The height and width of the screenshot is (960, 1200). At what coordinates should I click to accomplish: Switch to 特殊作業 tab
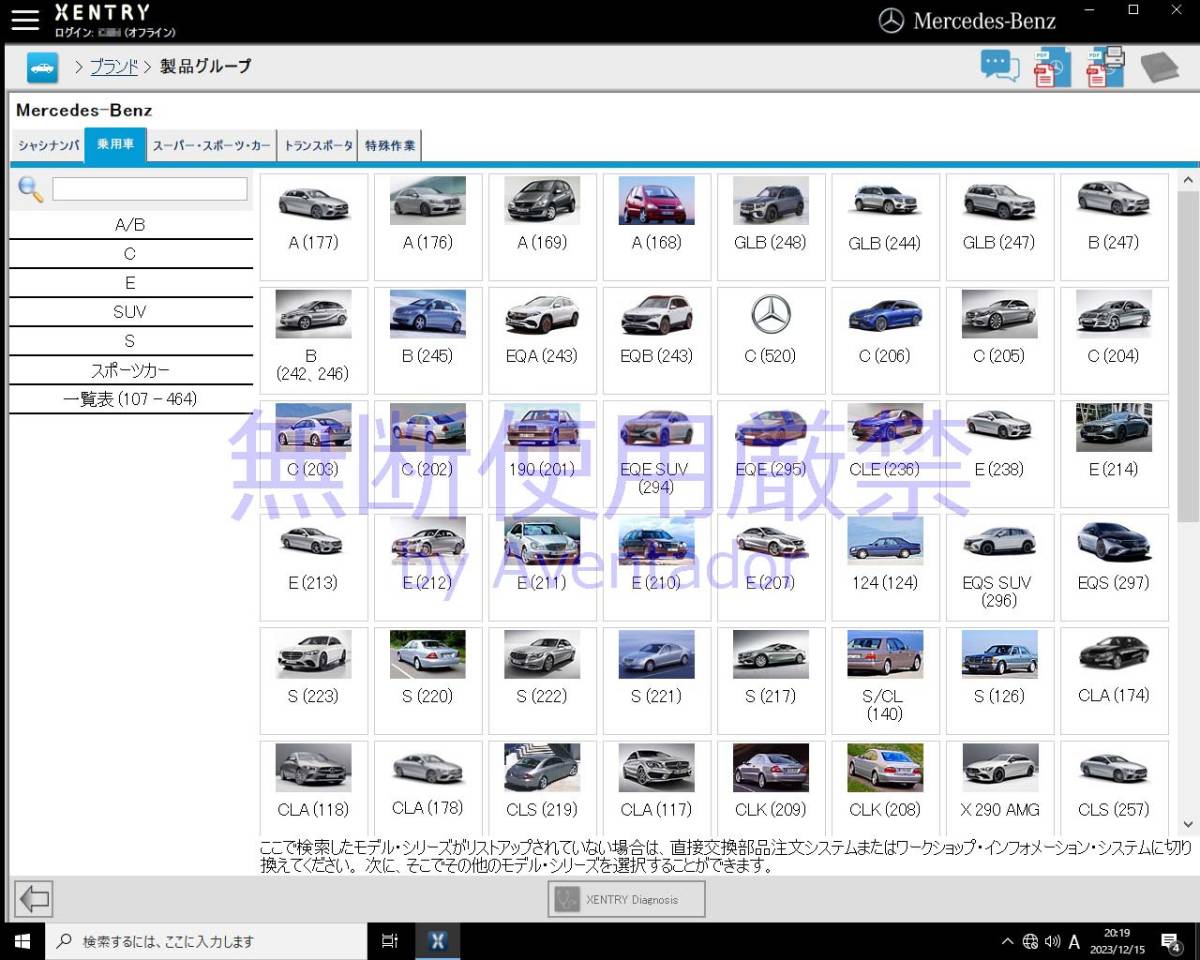click(x=390, y=146)
